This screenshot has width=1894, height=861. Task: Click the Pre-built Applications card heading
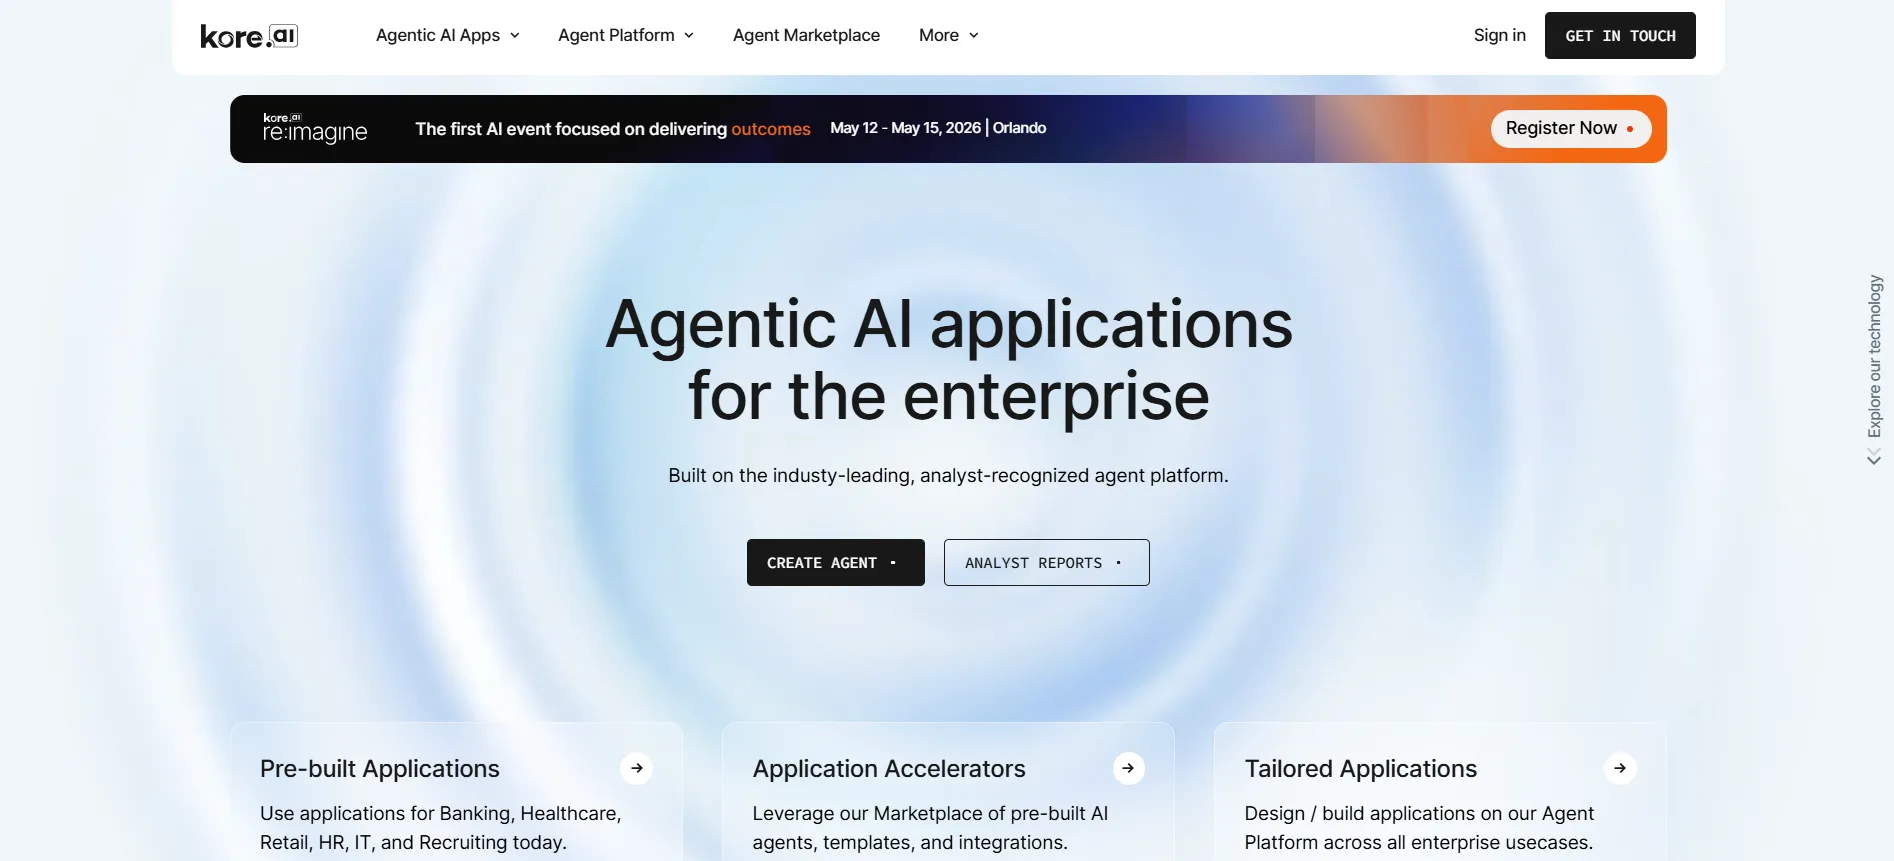(380, 769)
